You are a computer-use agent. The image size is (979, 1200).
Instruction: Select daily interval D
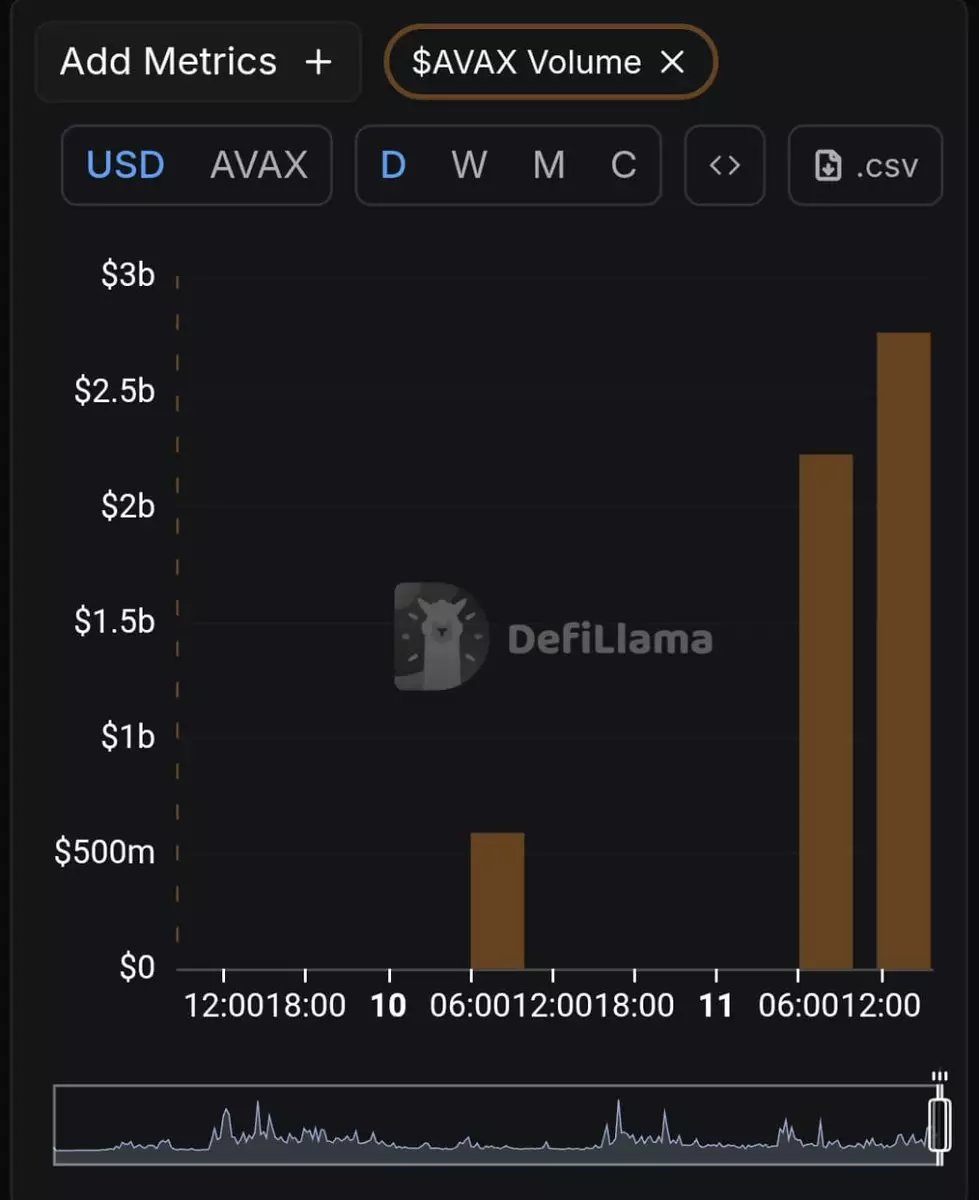pos(393,165)
